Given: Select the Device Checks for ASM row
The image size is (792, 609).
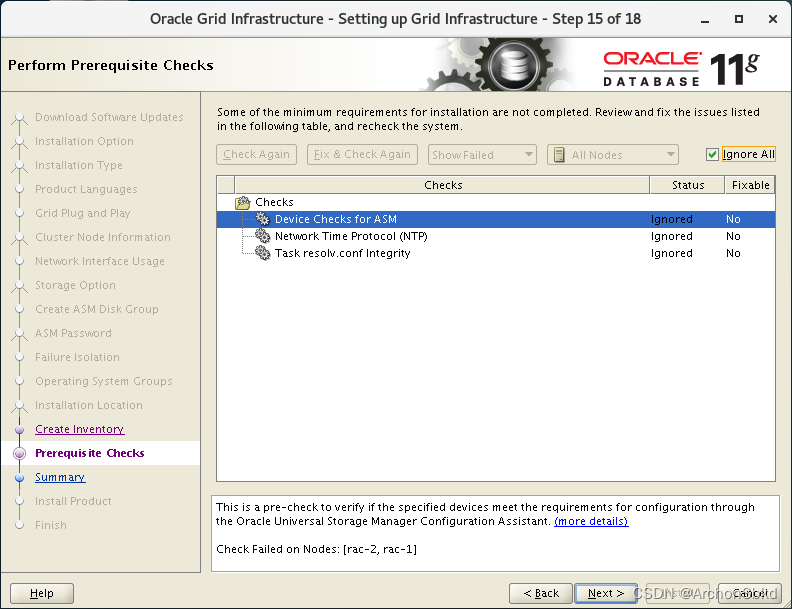Looking at the screenshot, I should (496, 219).
